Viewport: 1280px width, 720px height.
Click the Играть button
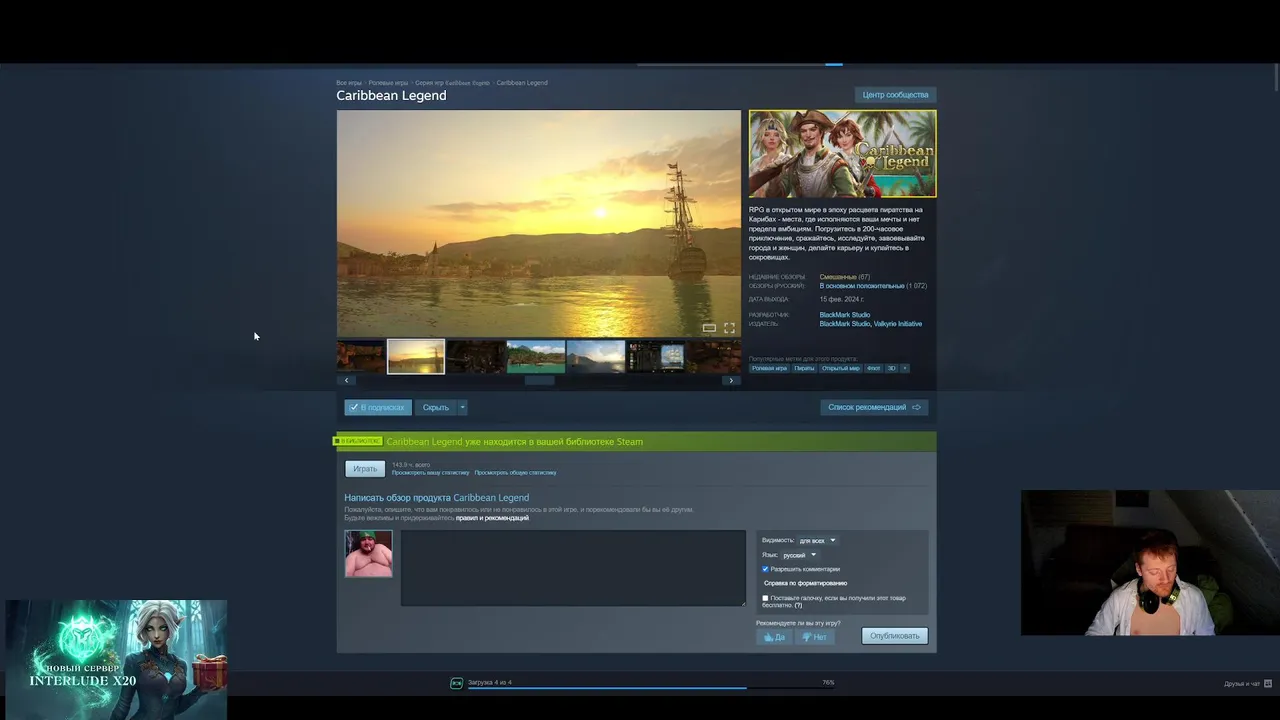[365, 469]
